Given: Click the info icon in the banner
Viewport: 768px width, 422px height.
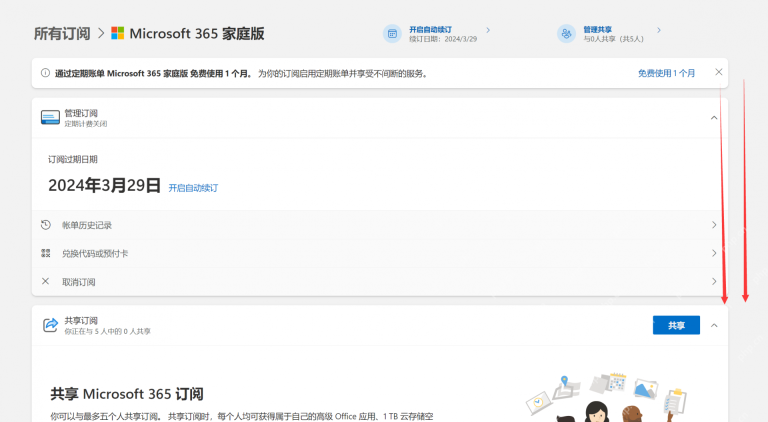Looking at the screenshot, I should click(45, 73).
